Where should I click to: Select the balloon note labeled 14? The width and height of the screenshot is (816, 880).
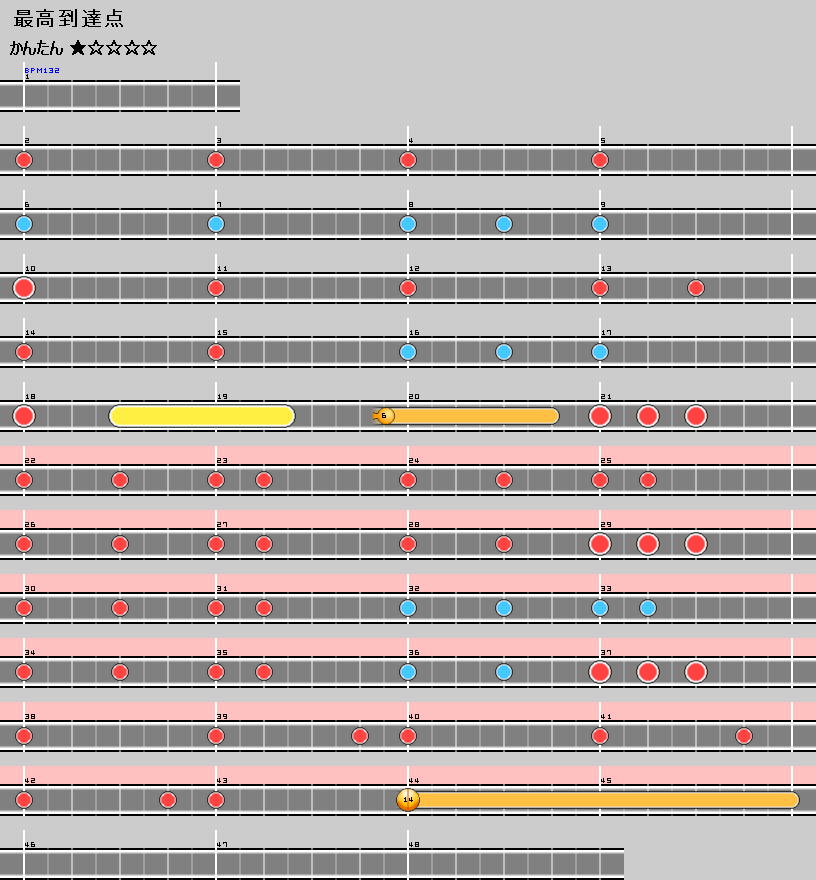[x=408, y=800]
